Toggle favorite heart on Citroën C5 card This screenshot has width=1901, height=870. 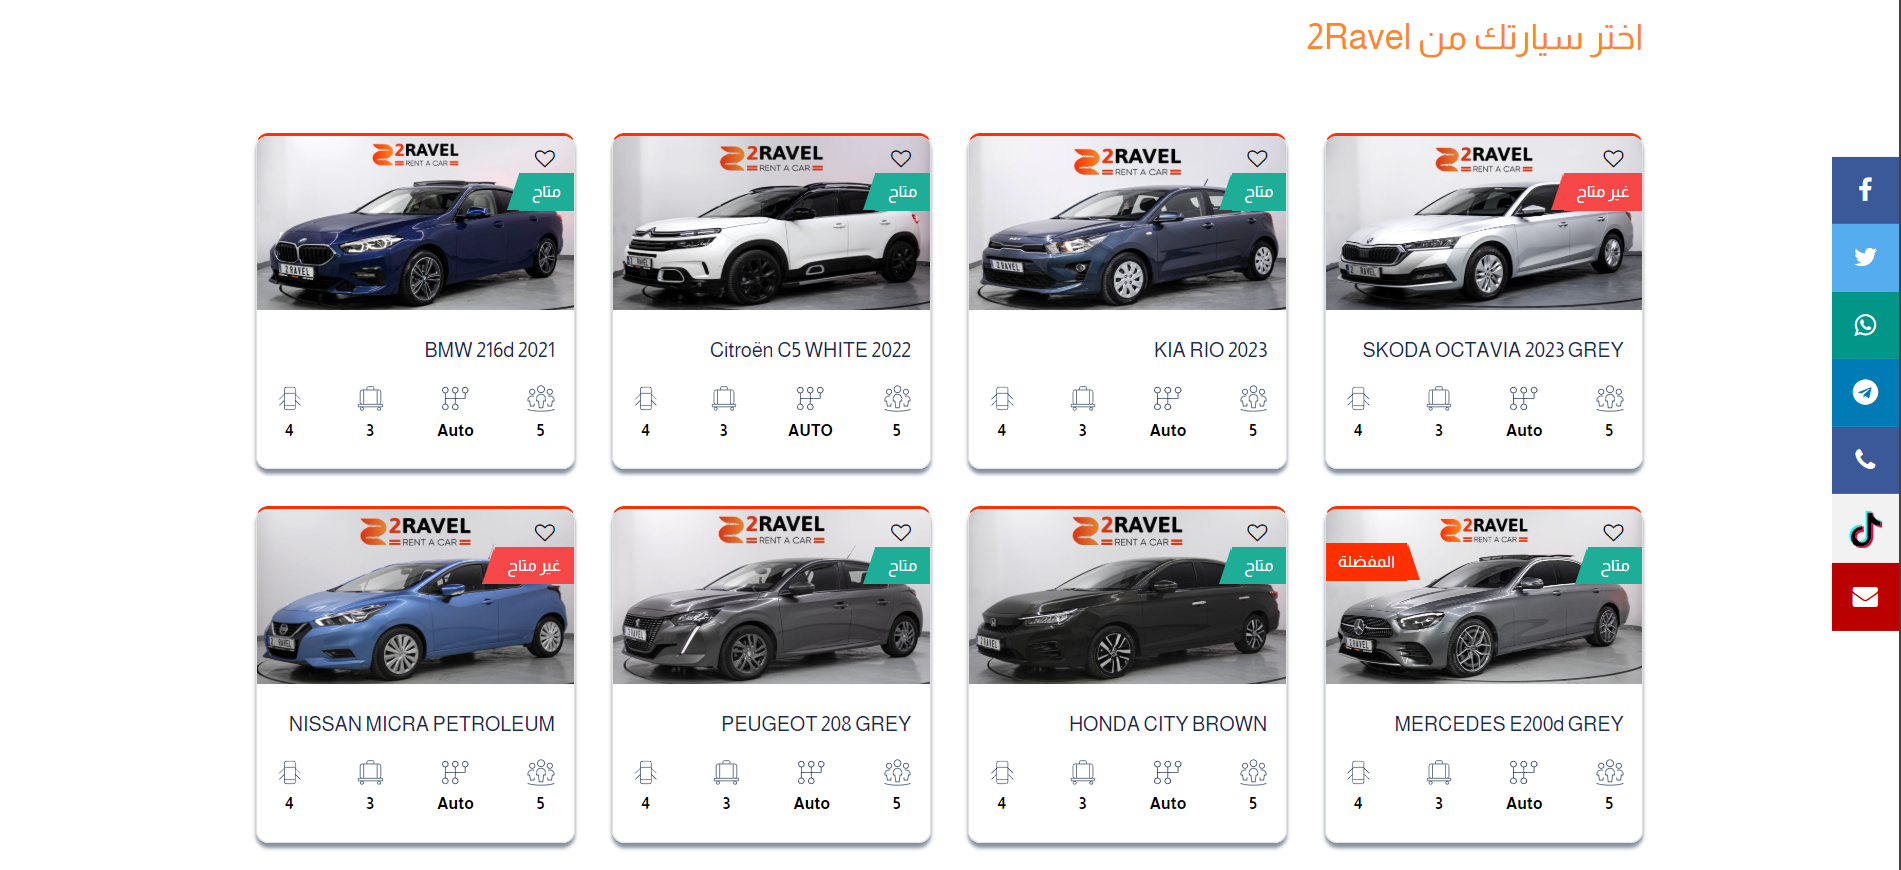pos(901,158)
